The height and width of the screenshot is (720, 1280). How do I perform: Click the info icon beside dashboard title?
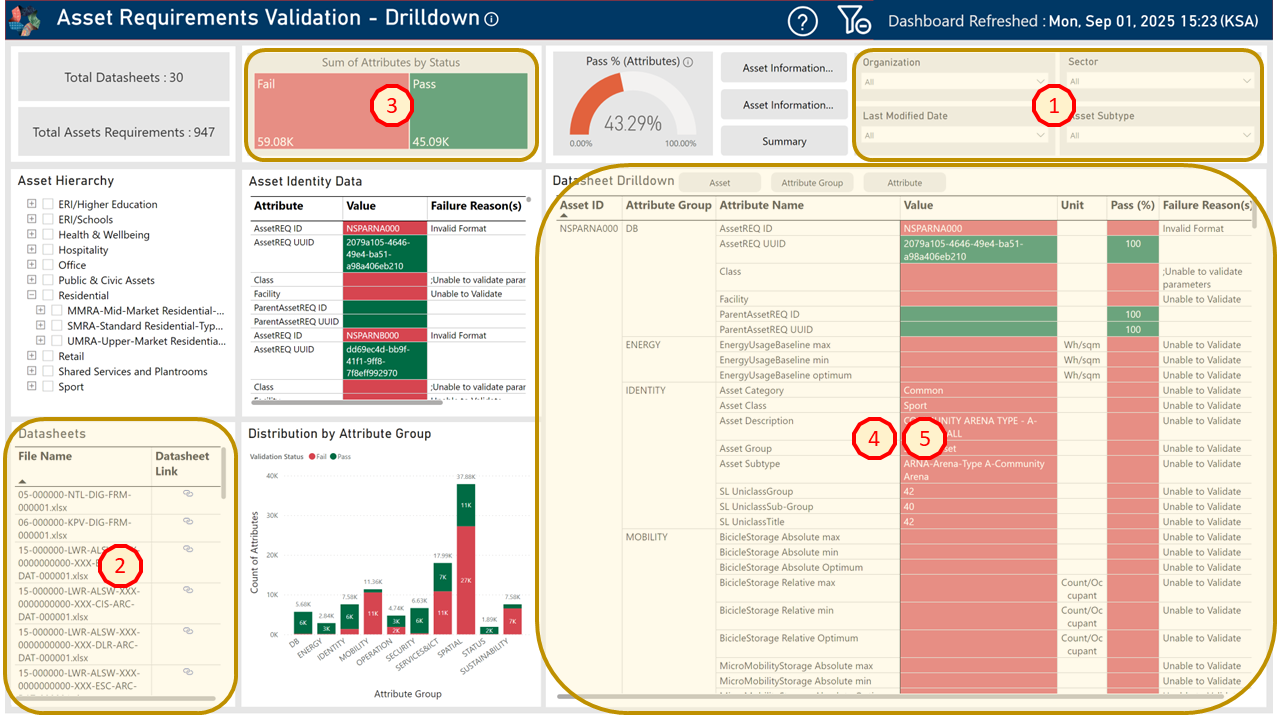[x=491, y=19]
